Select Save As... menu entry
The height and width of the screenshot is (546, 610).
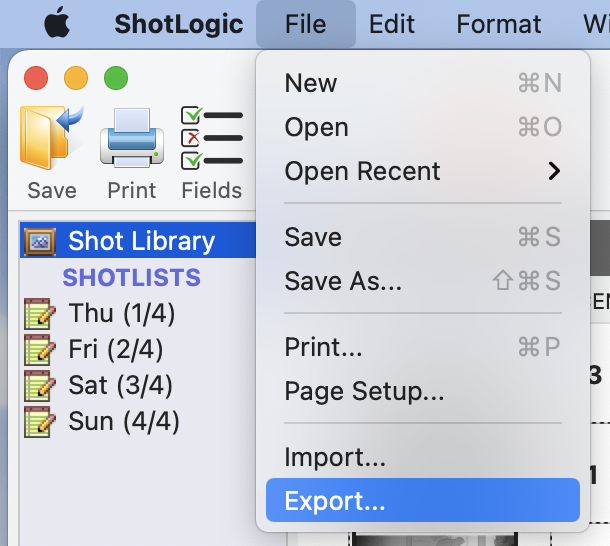point(423,281)
